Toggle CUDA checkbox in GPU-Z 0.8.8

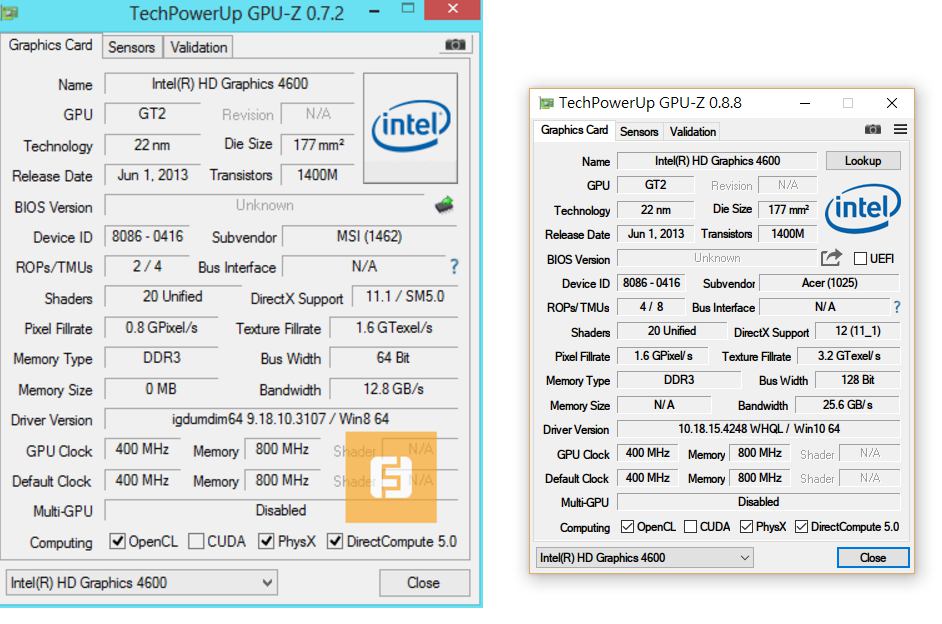(x=690, y=527)
